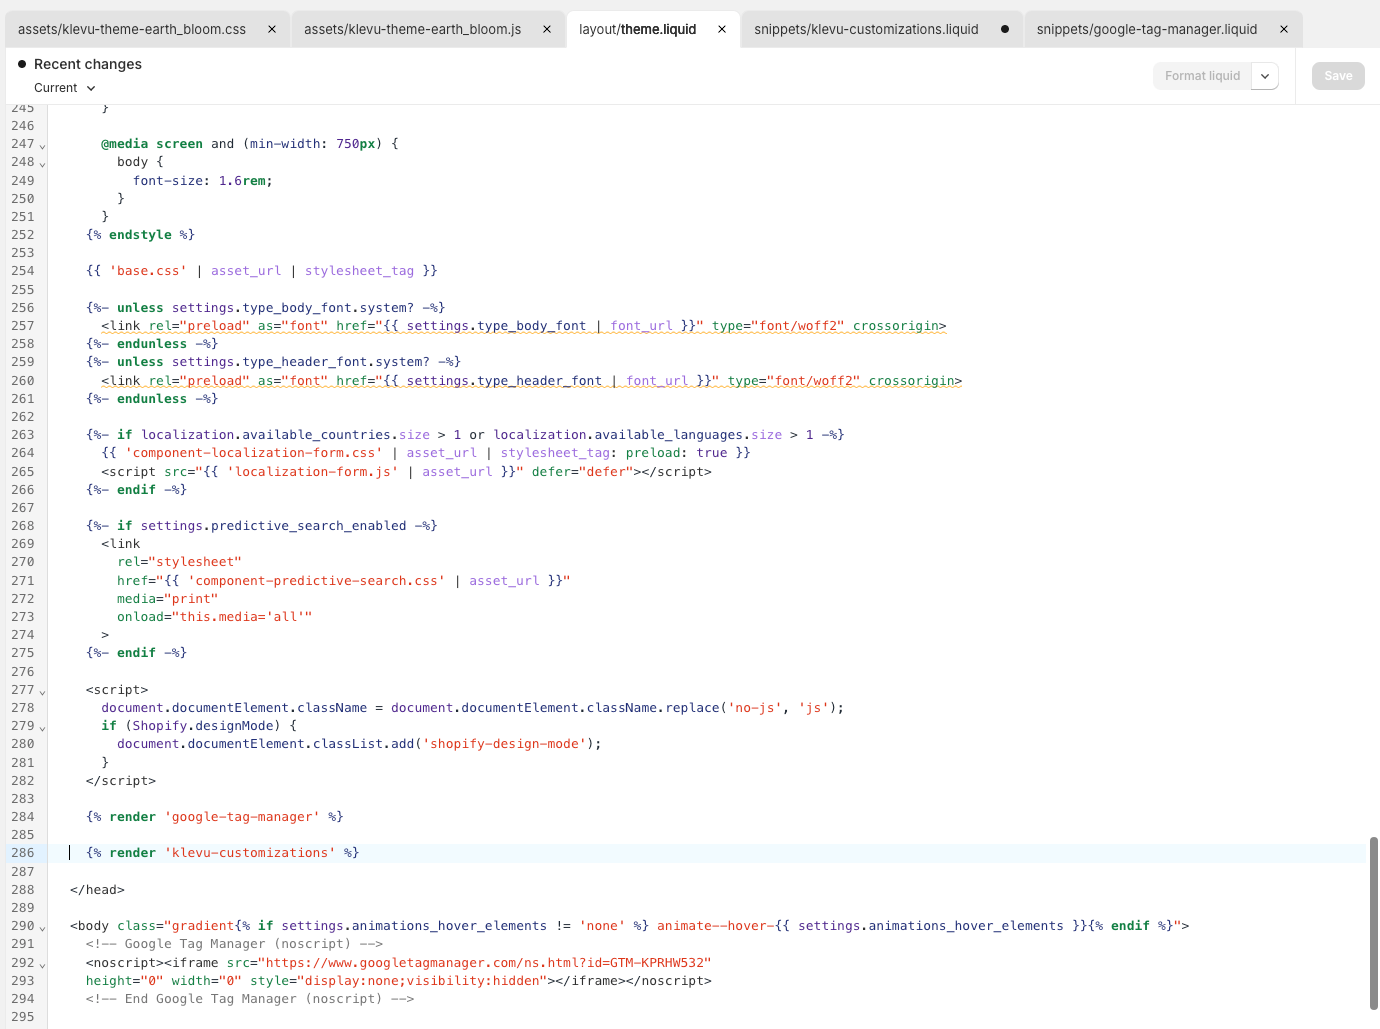
Task: Collapse code fold at line 247
Action: [x=42, y=146]
